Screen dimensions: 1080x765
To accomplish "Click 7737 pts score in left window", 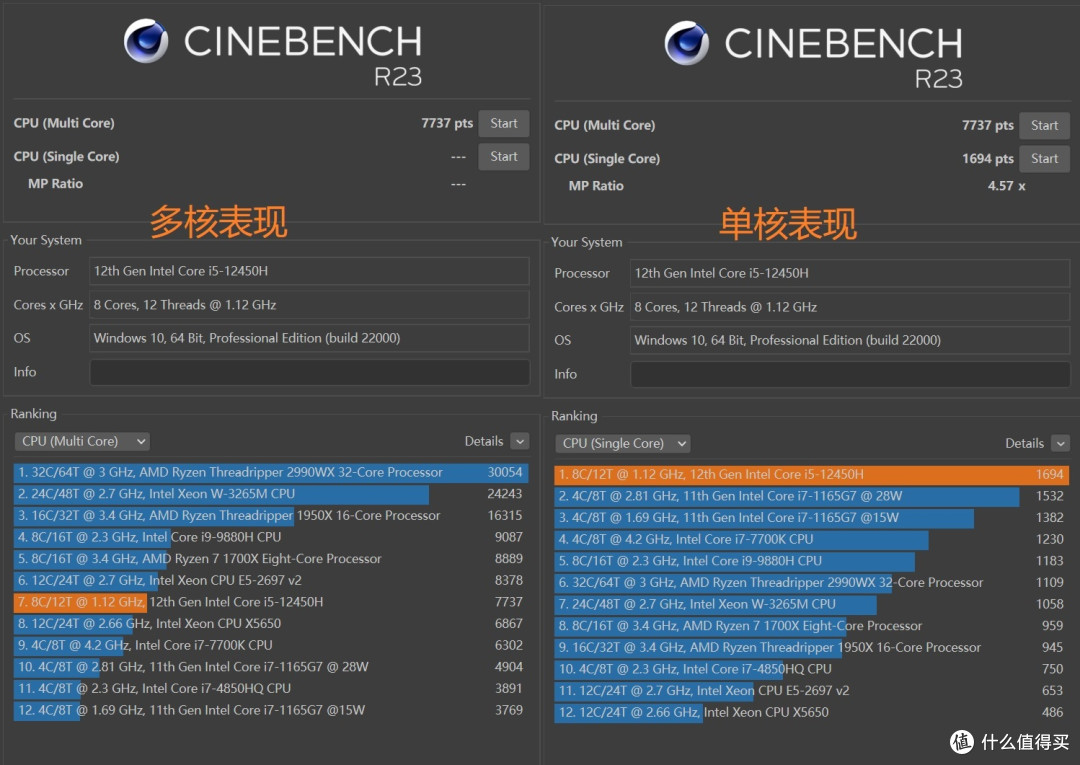I will coord(447,123).
